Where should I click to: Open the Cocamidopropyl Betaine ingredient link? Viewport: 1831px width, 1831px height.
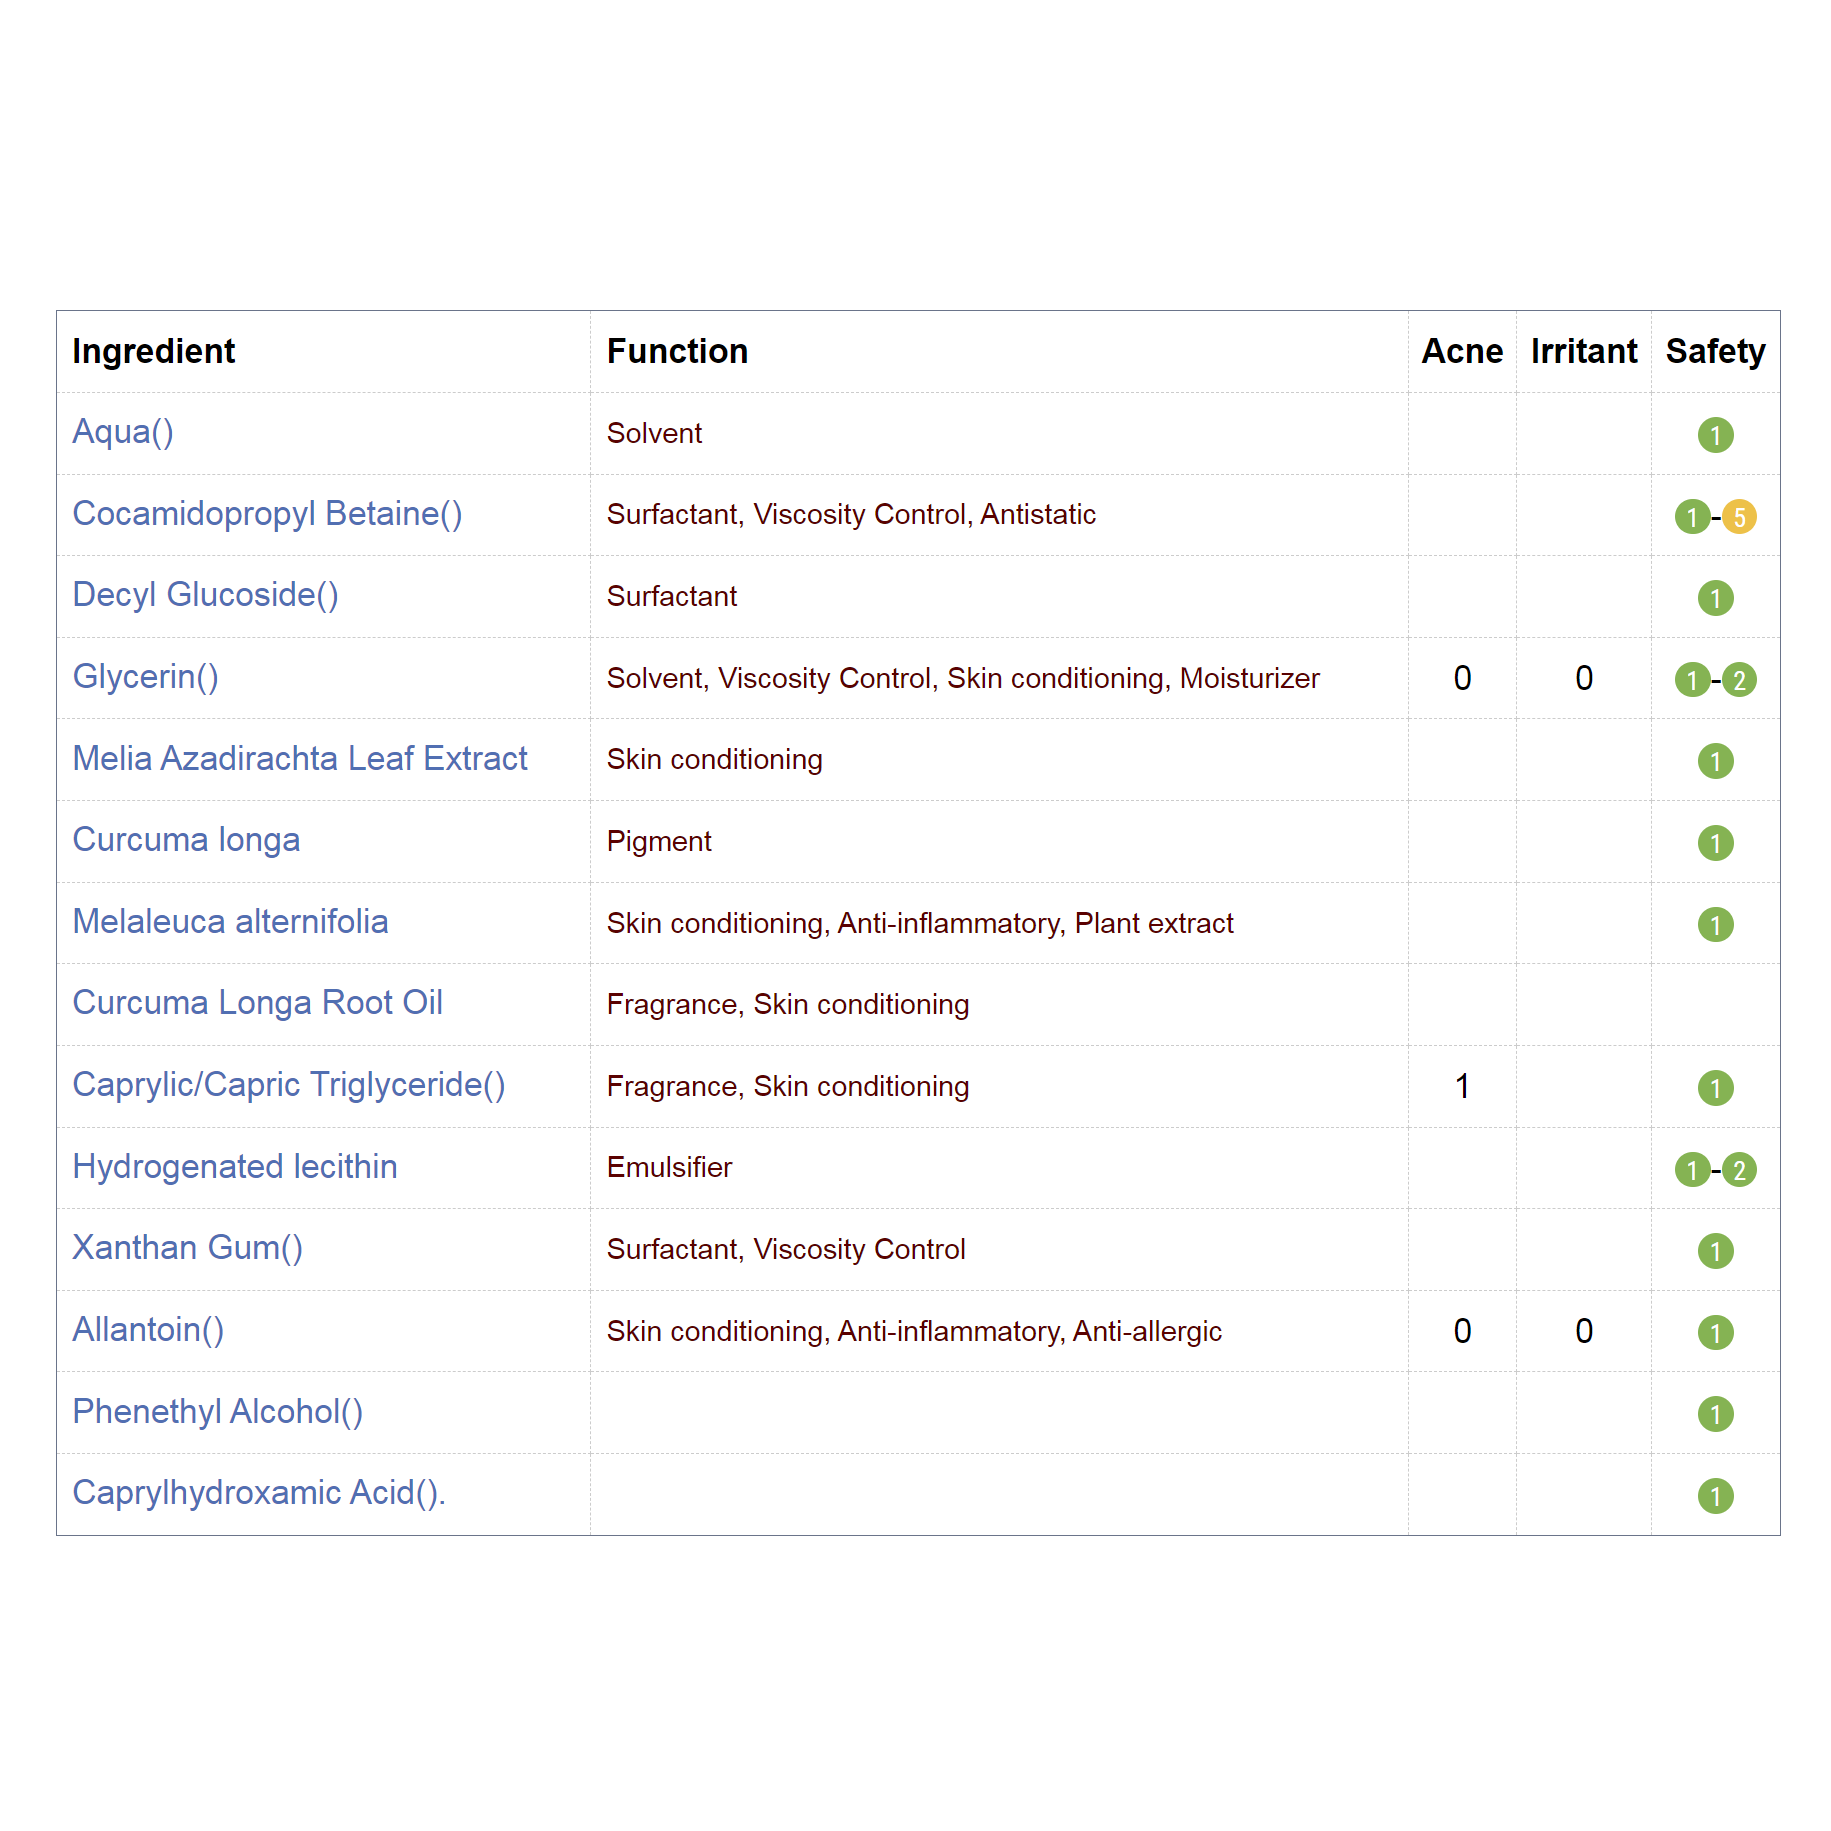[267, 514]
